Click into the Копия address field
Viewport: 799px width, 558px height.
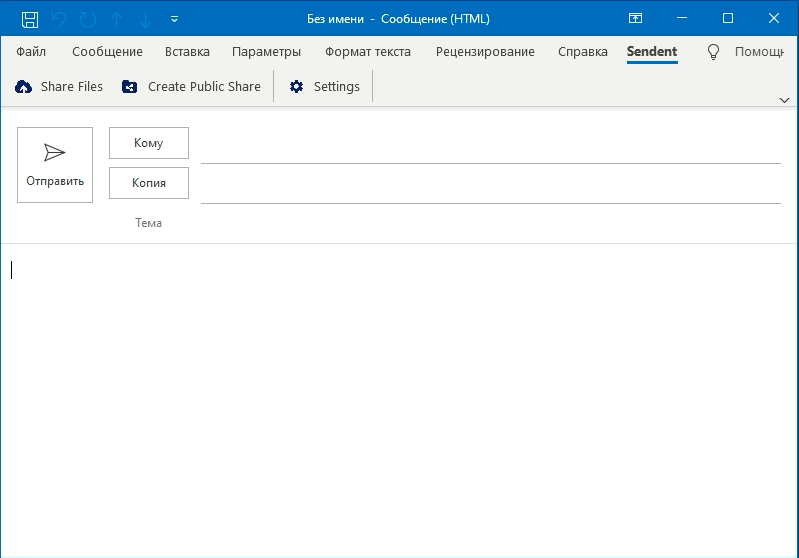coord(491,186)
